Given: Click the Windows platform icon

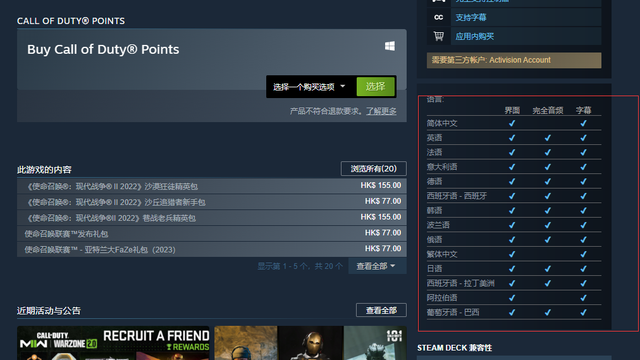Looking at the screenshot, I should click(390, 46).
